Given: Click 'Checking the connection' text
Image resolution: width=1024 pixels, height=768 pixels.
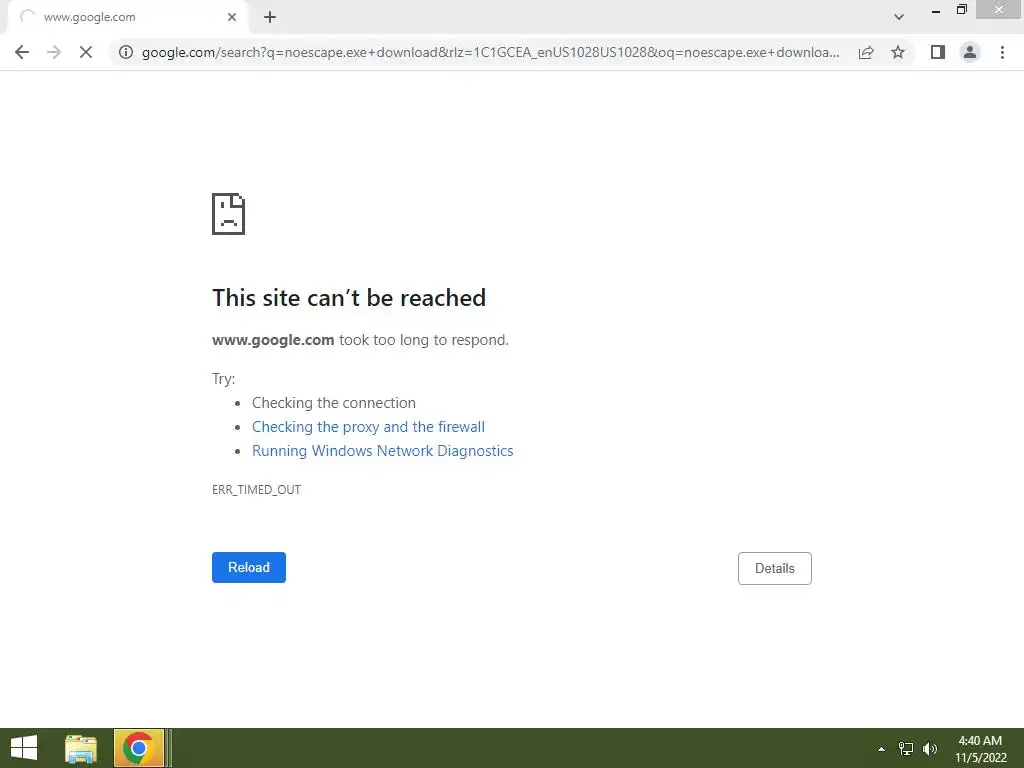Looking at the screenshot, I should 334,403.
